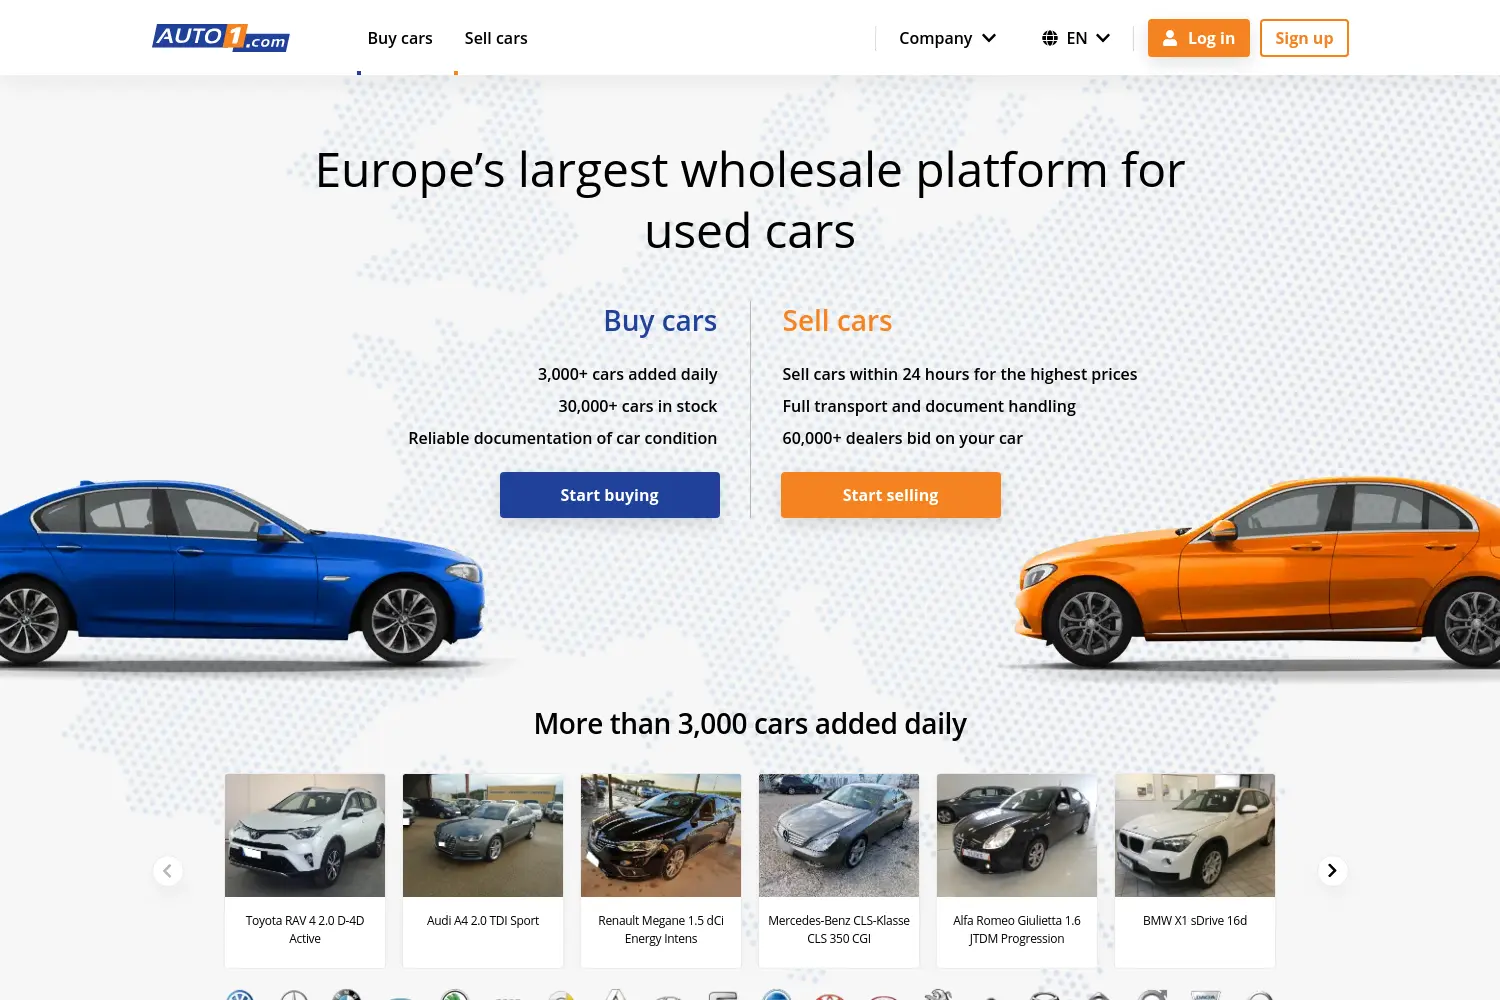
Task: Open the Toyota RAV 4 car thumbnail
Action: [x=305, y=835]
